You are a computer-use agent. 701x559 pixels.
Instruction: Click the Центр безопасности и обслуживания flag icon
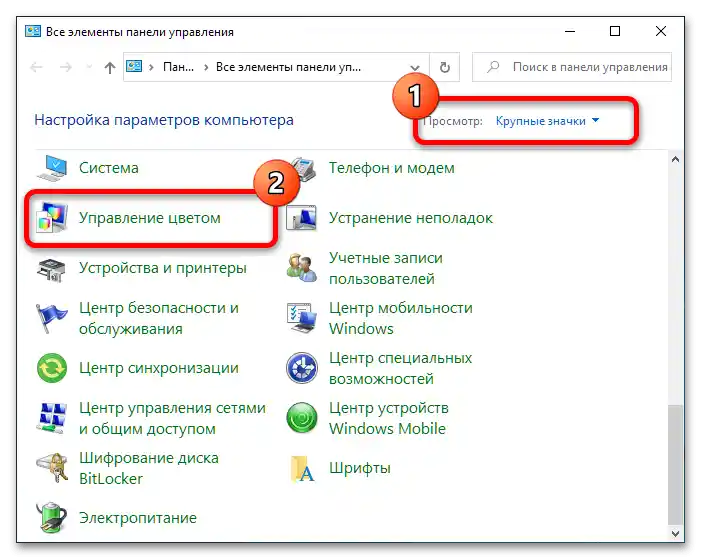pos(51,318)
